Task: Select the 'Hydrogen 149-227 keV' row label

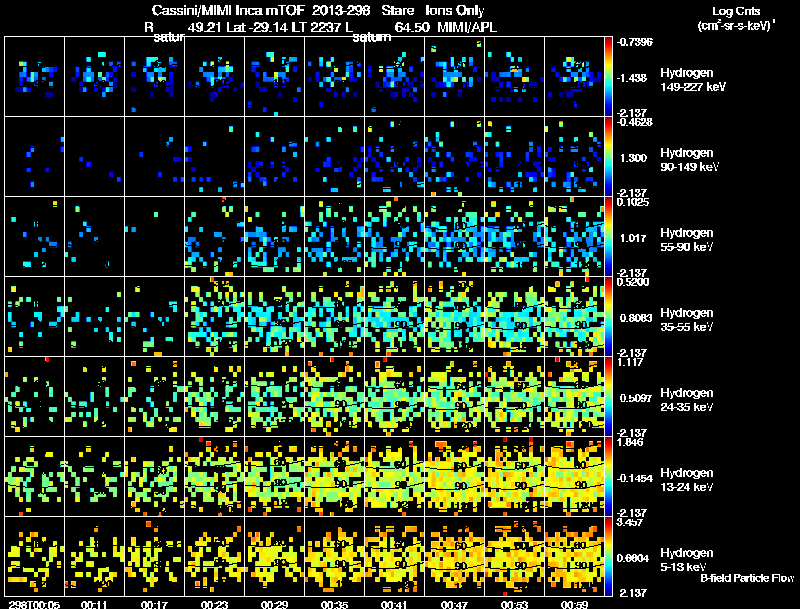Action: point(692,80)
